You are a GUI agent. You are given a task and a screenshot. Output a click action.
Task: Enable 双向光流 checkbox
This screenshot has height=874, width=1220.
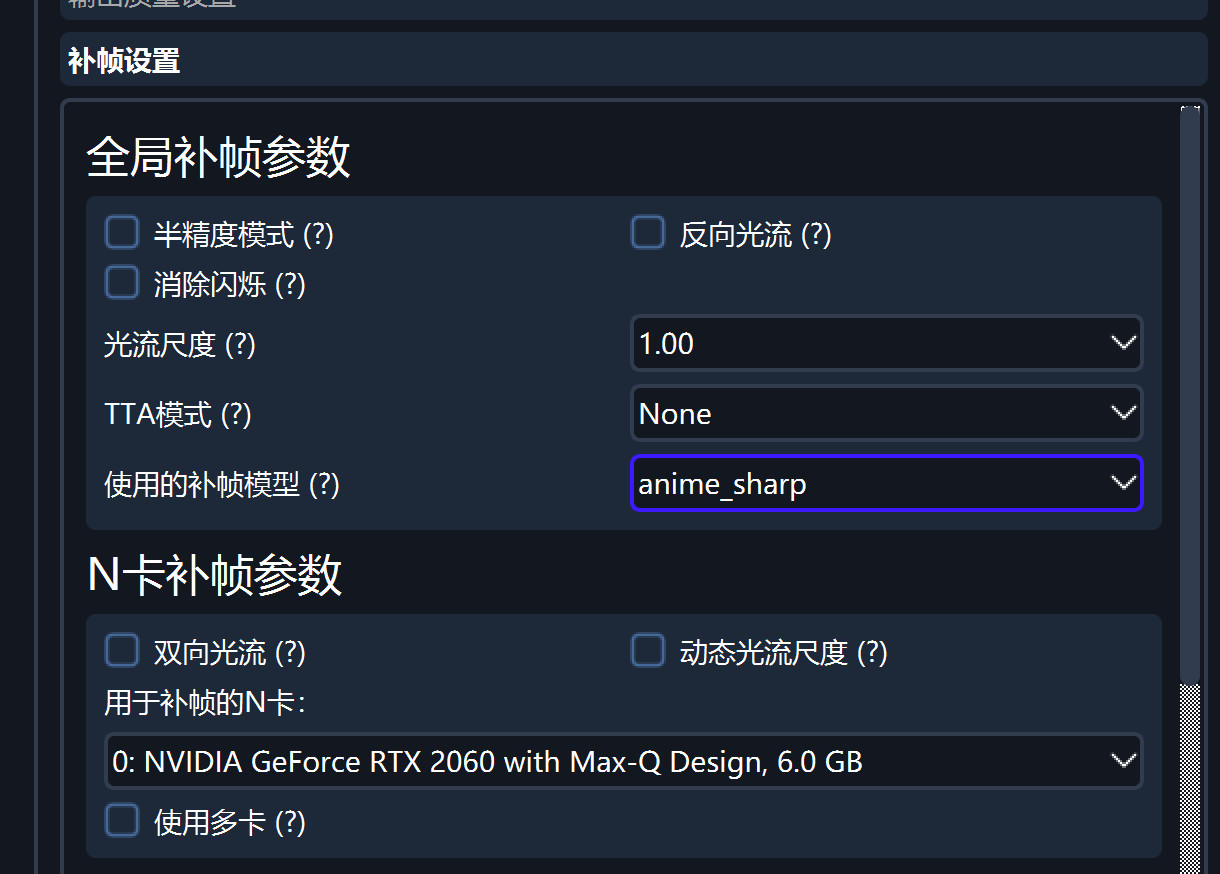122,651
